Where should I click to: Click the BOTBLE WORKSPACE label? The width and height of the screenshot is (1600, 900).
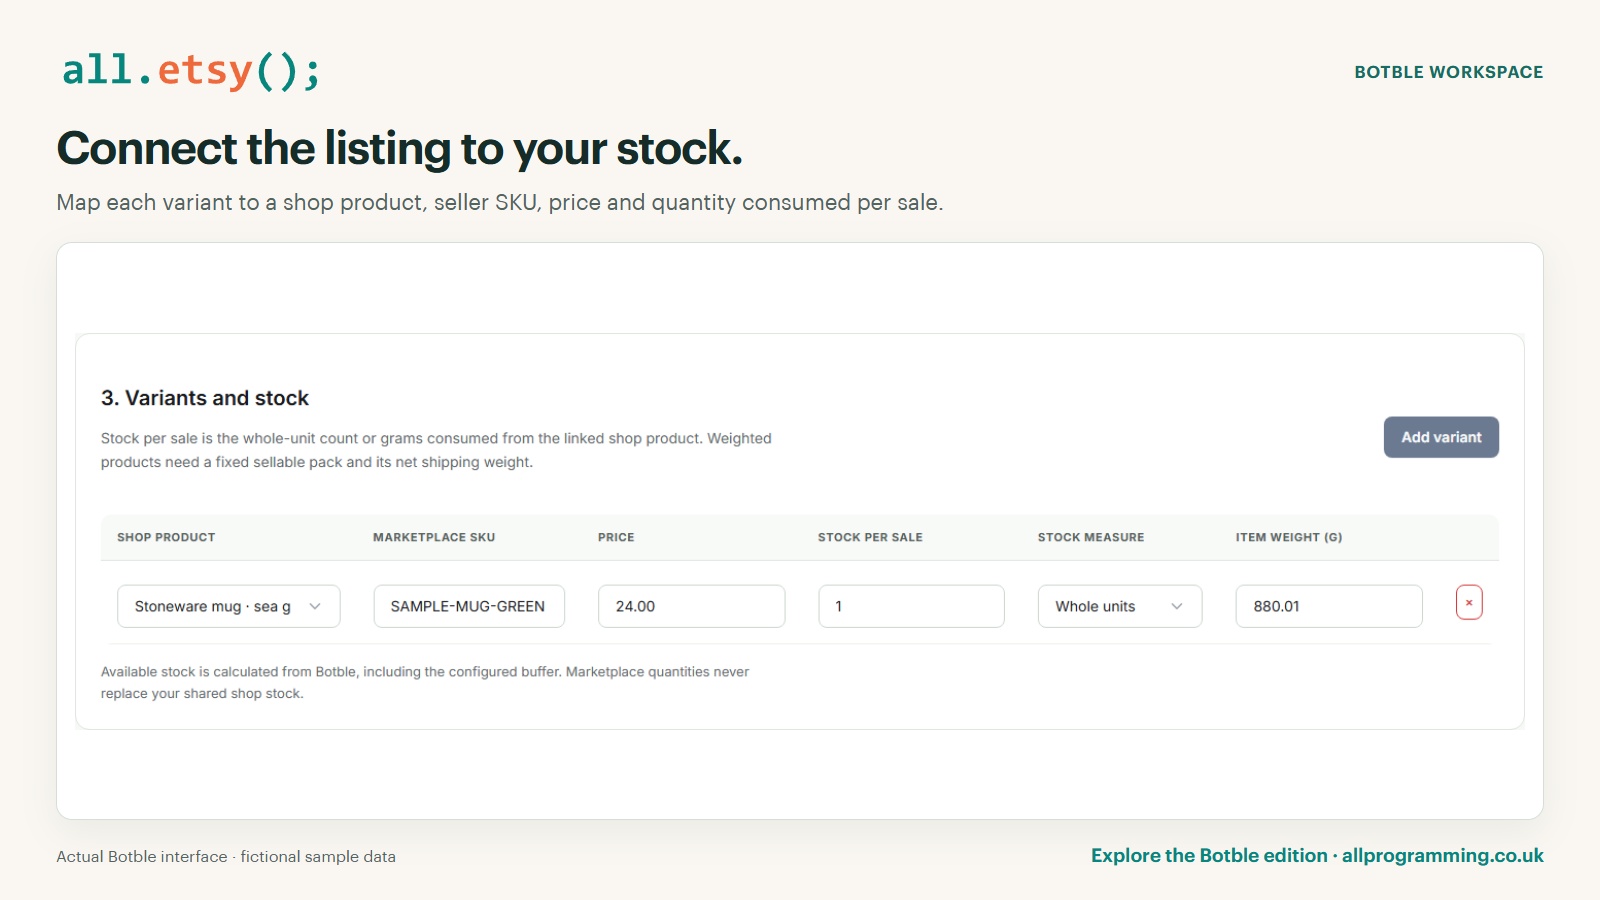coord(1449,72)
